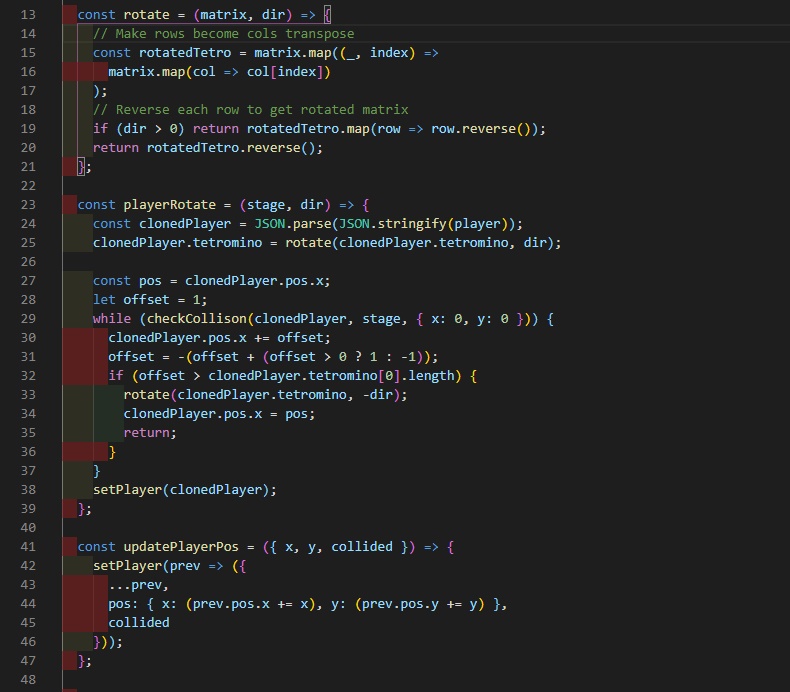Click line number 29 in the gutter
This screenshot has height=692, width=790.
(28, 319)
